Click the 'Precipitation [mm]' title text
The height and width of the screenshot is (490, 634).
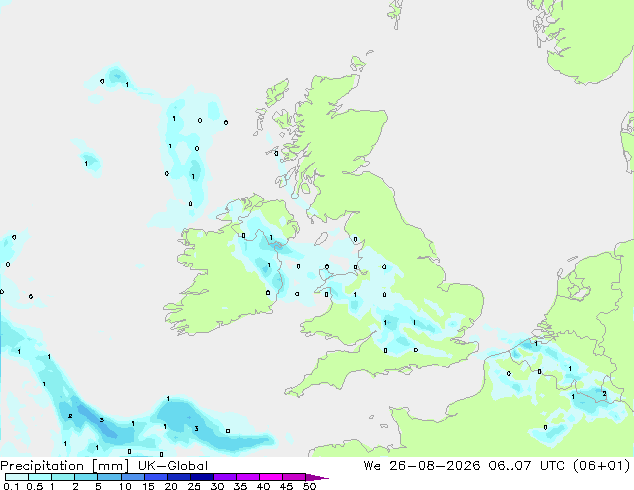[65, 466]
